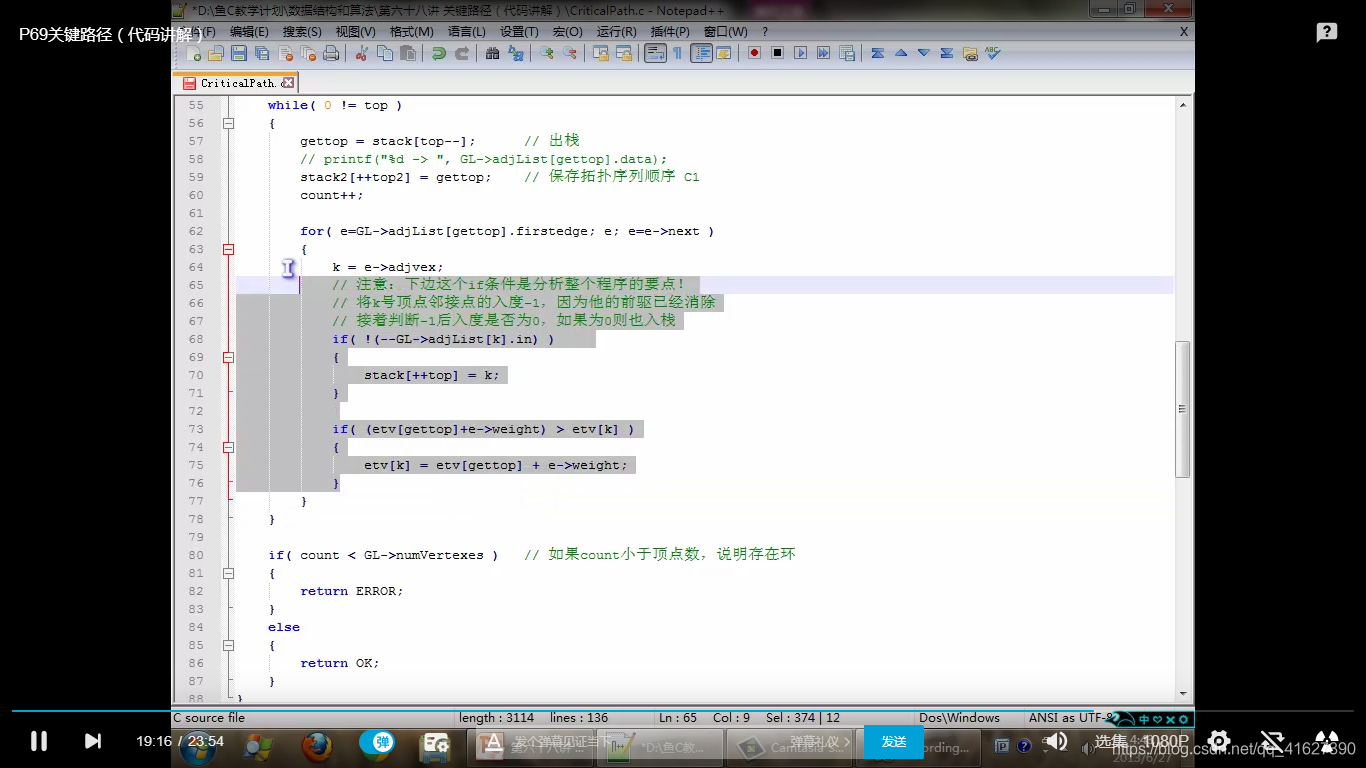The height and width of the screenshot is (768, 1366).
Task: Click the Redo arrow icon
Action: click(462, 53)
